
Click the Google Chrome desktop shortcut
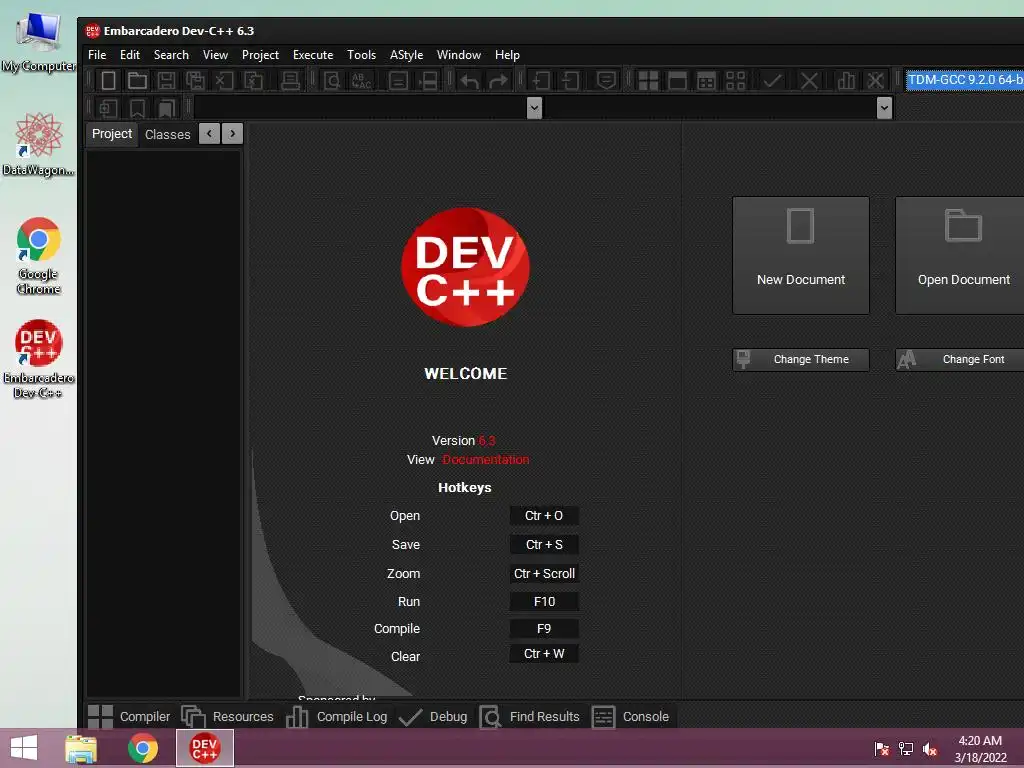pyautogui.click(x=39, y=255)
